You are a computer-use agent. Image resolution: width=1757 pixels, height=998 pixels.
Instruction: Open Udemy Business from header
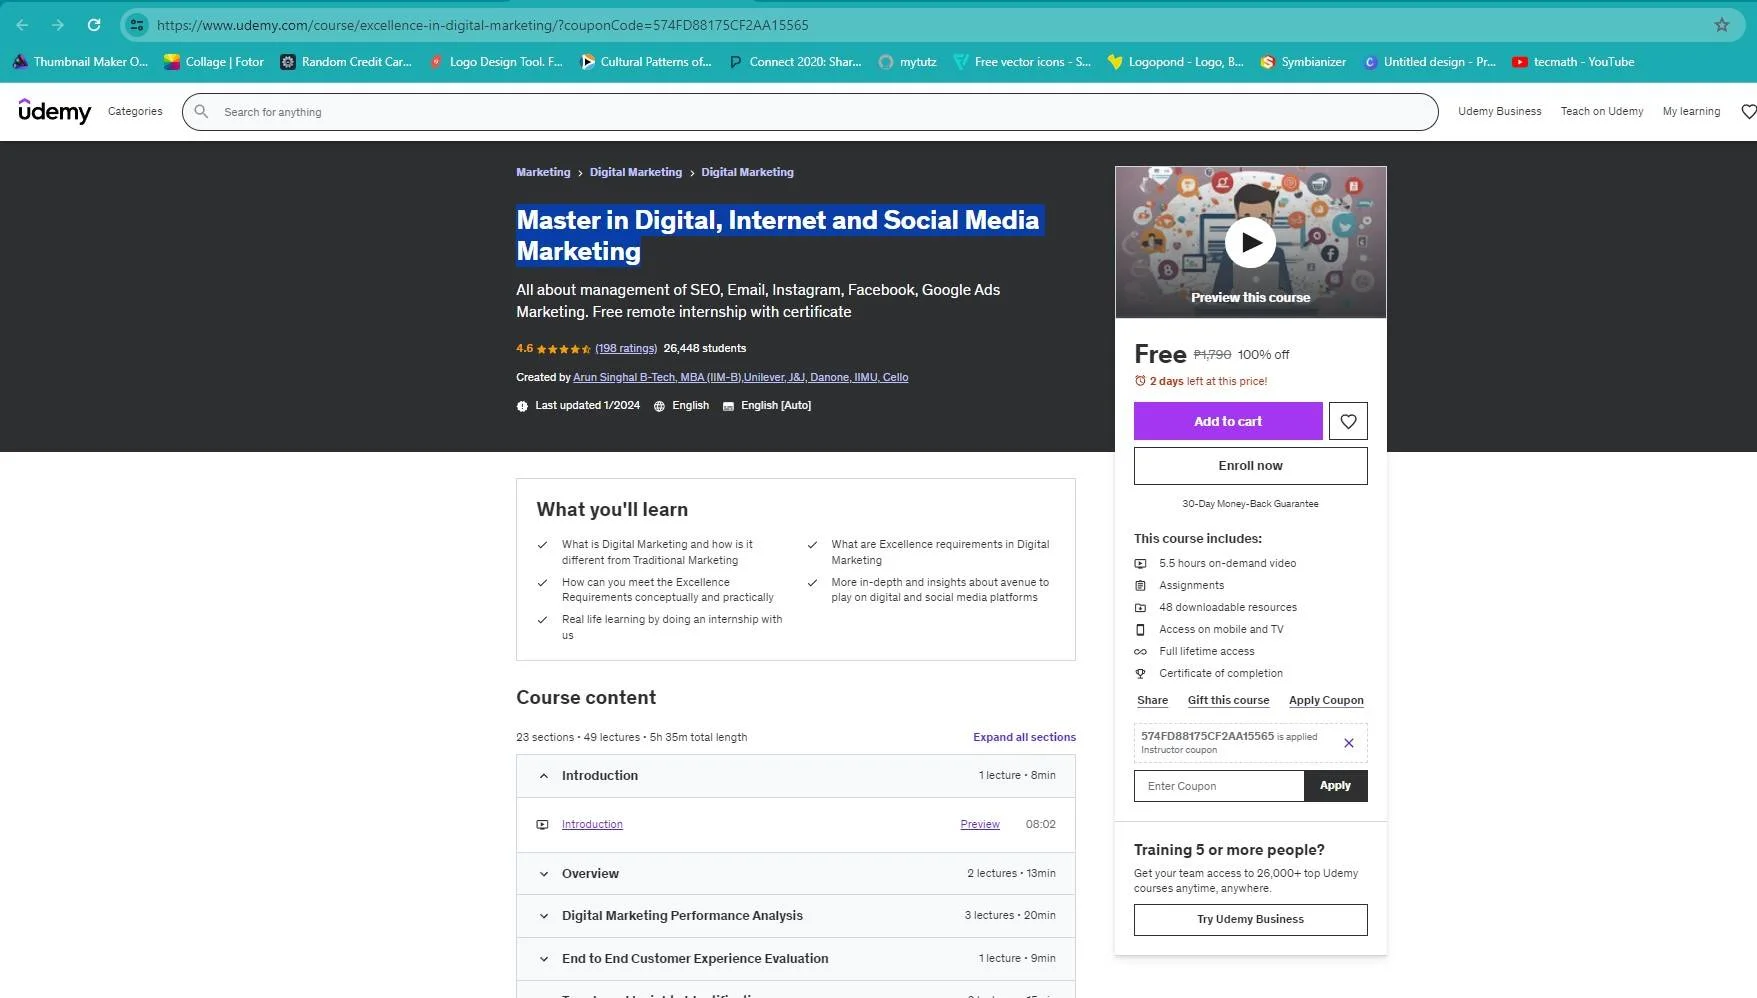click(1499, 112)
